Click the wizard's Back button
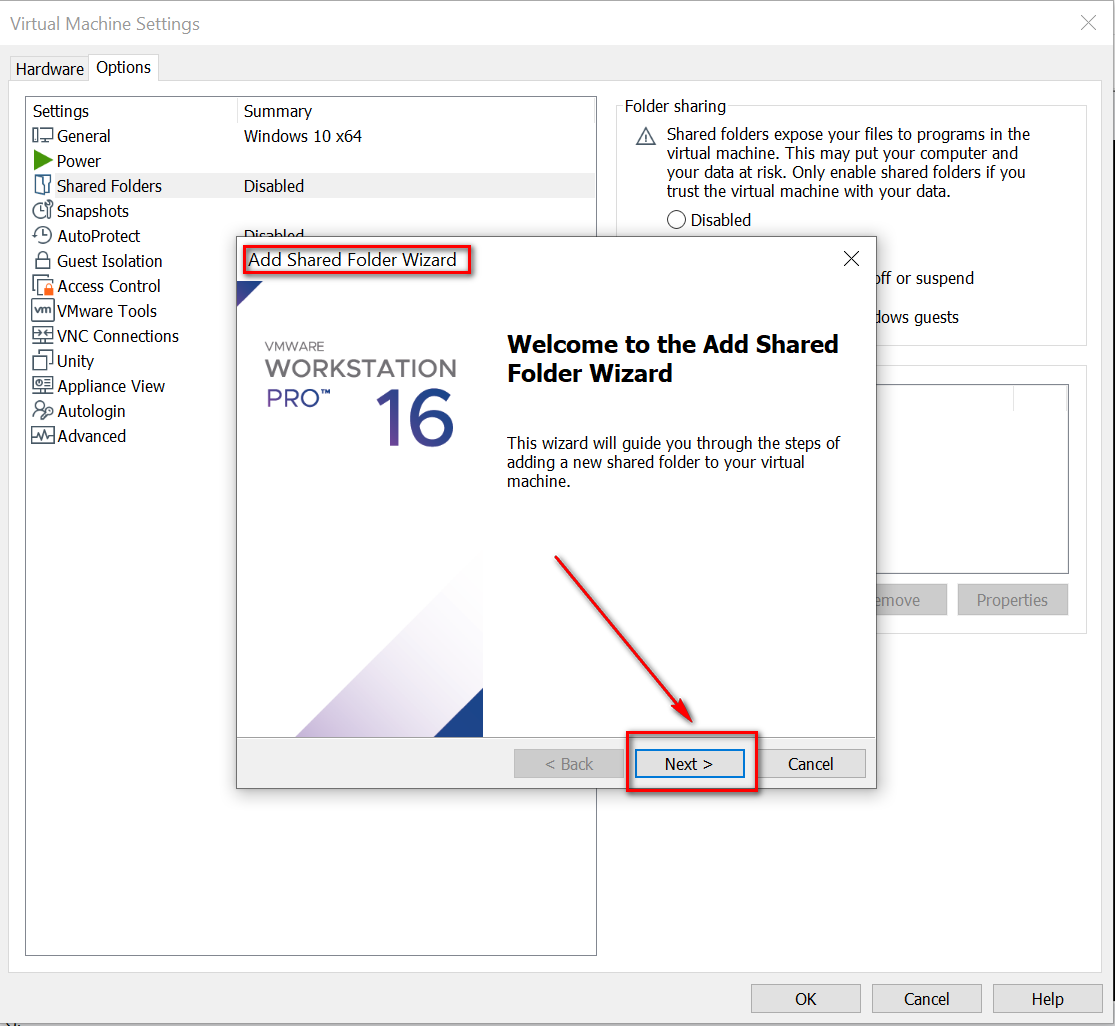 (569, 764)
